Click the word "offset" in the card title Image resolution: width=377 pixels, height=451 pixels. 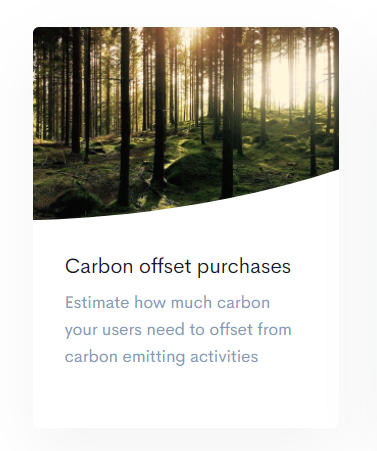pyautogui.click(x=165, y=266)
